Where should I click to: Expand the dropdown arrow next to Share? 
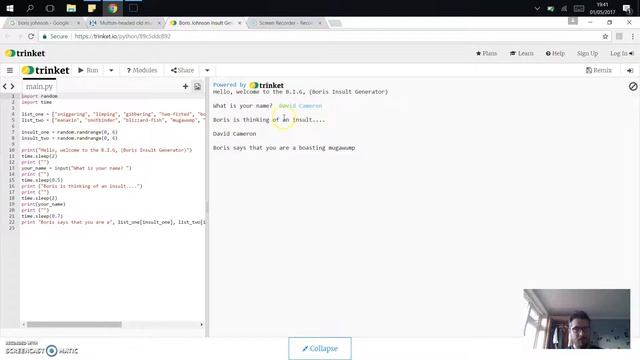click(x=207, y=70)
